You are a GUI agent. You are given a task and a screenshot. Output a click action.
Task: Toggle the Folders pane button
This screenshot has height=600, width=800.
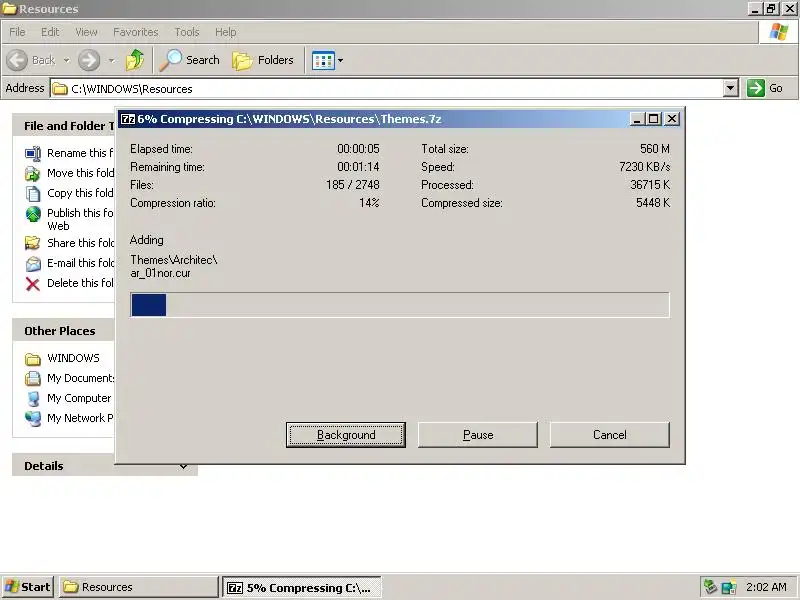point(263,60)
